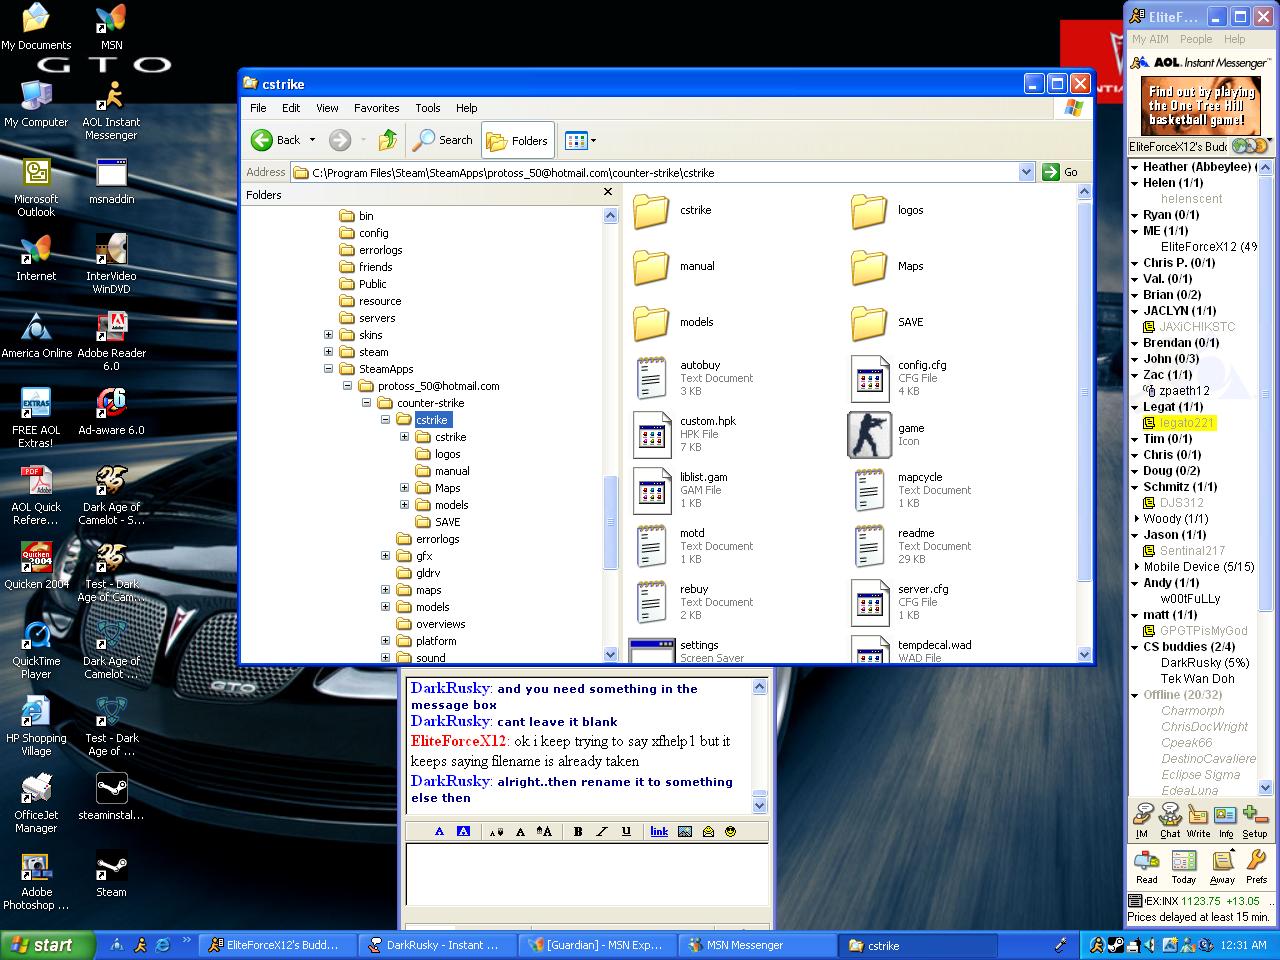
Task: Select the custom.hpk file icon
Action: 652,435
